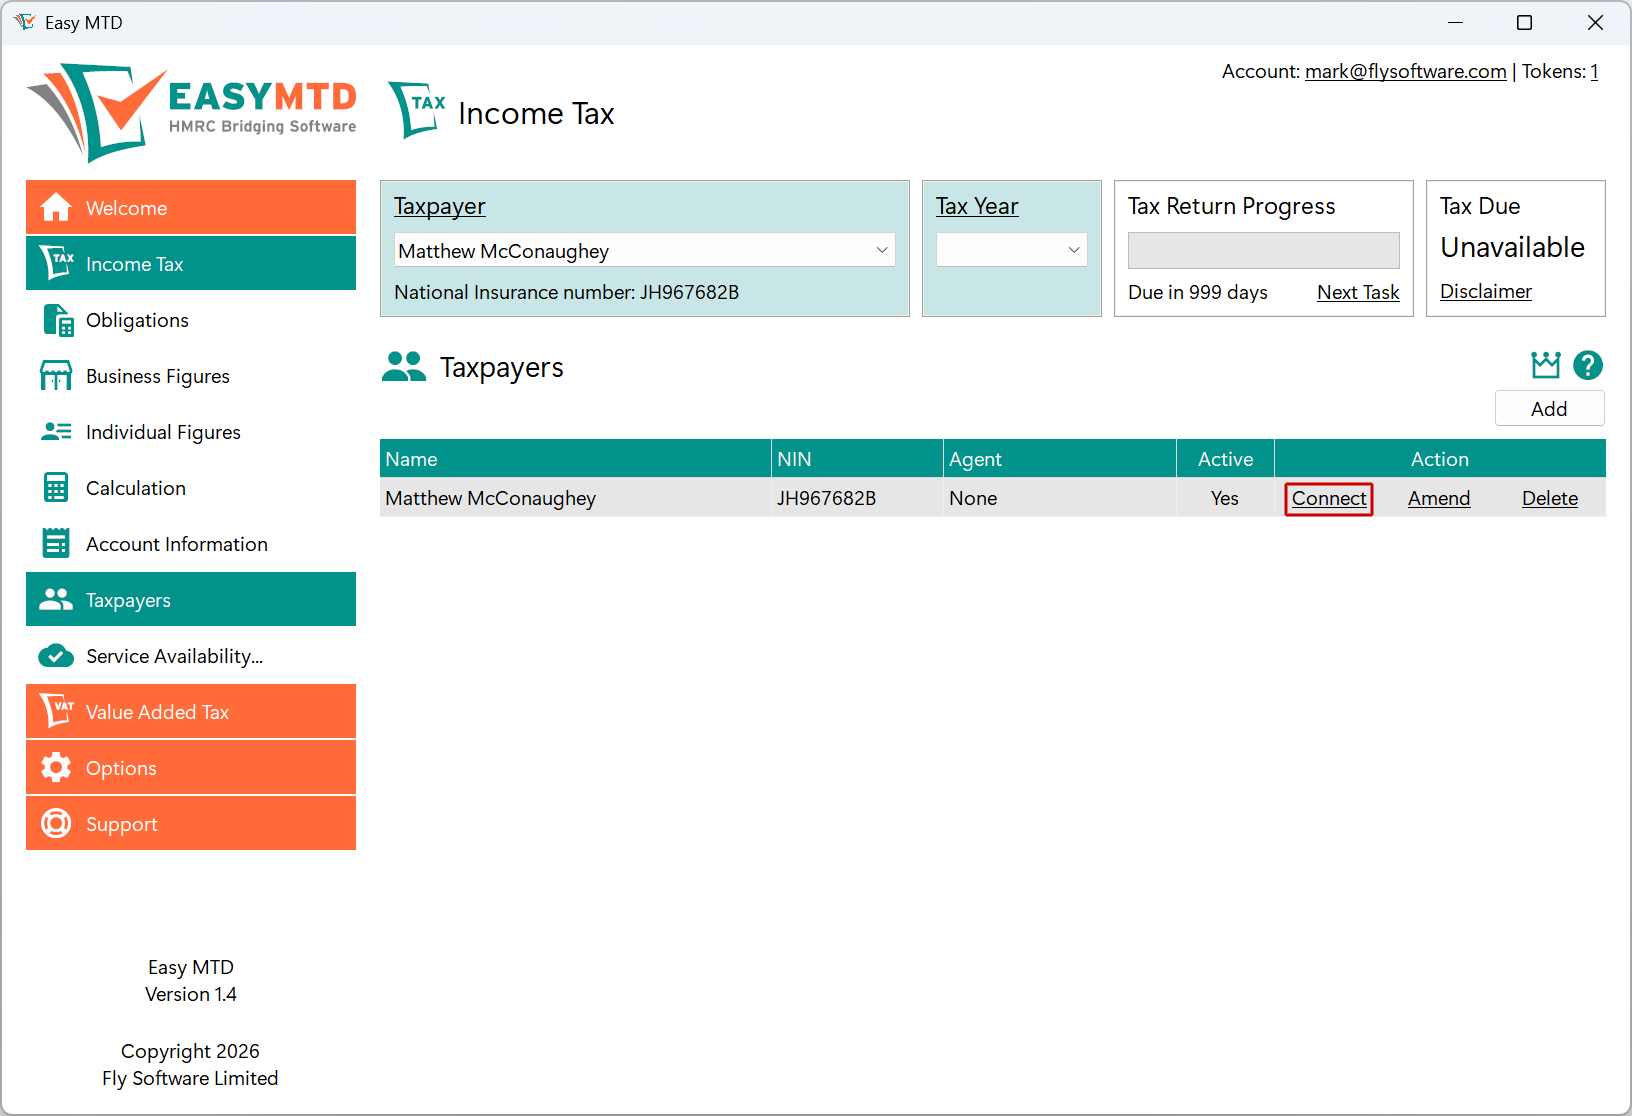
Task: Open the Calculation page
Action: click(x=191, y=487)
